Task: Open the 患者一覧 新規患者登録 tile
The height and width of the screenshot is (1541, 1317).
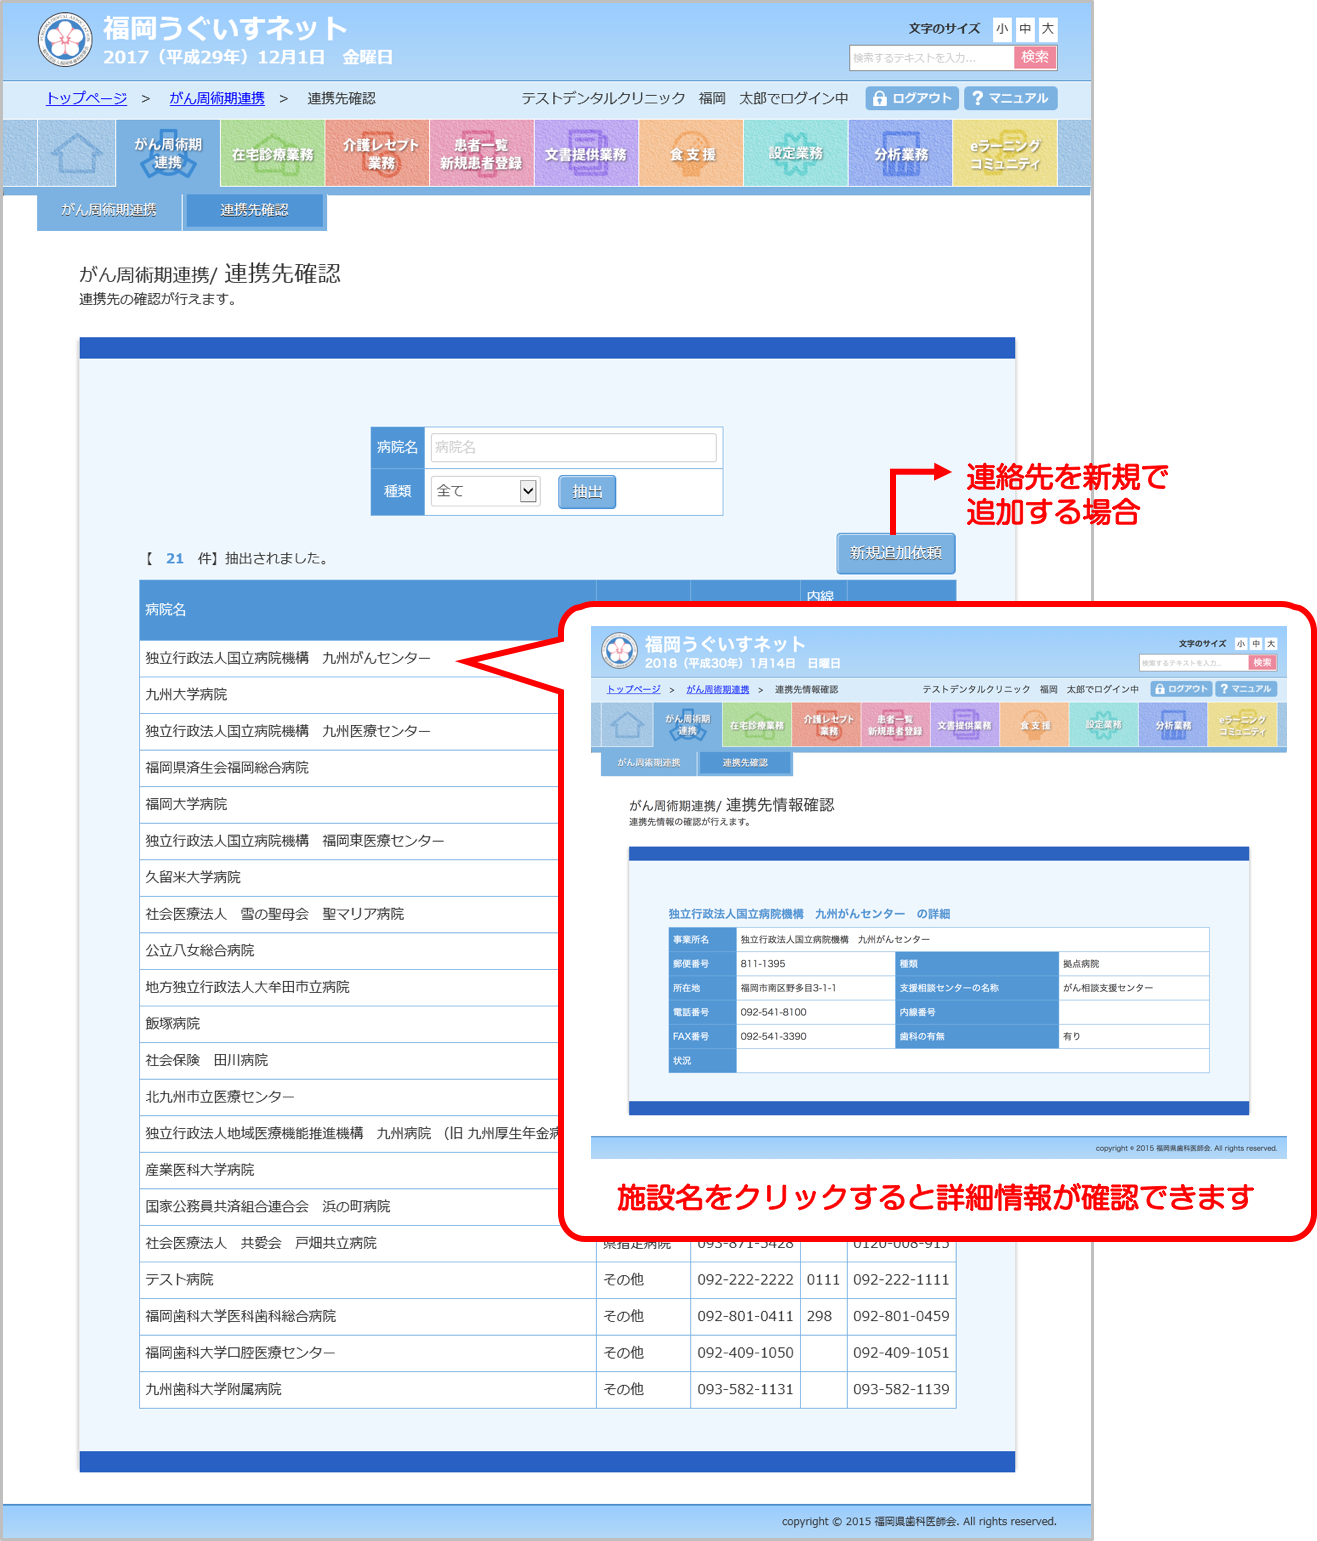Action: coord(481,154)
